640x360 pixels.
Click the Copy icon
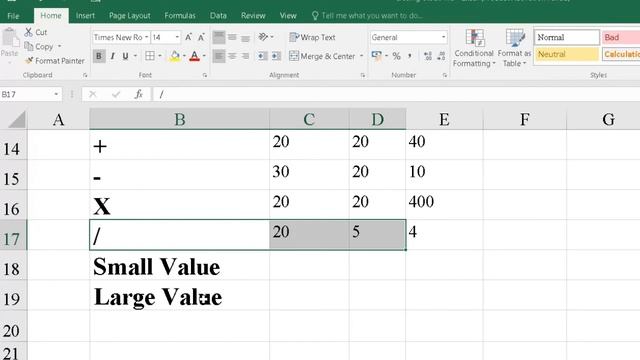coord(29,47)
